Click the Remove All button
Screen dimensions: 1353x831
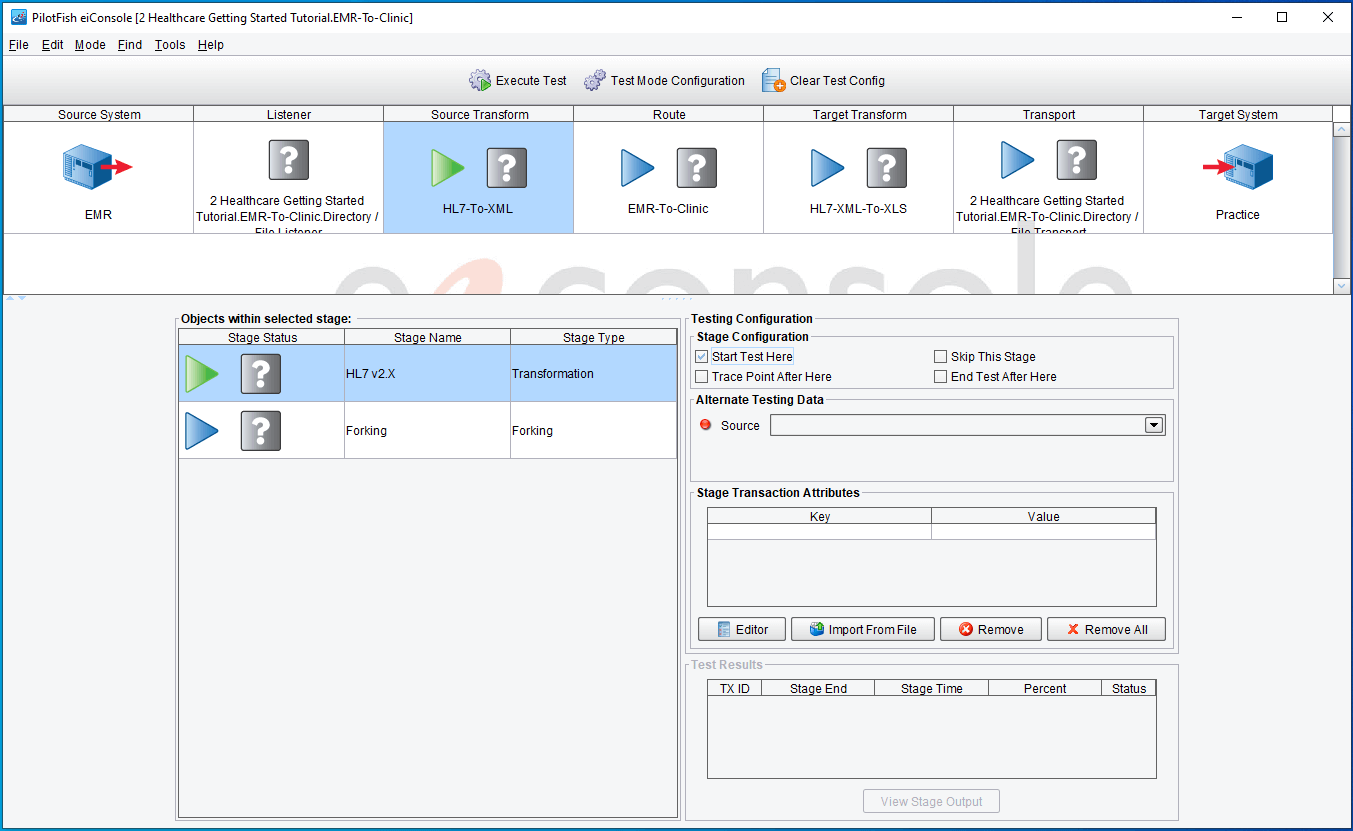pyautogui.click(x=1106, y=629)
